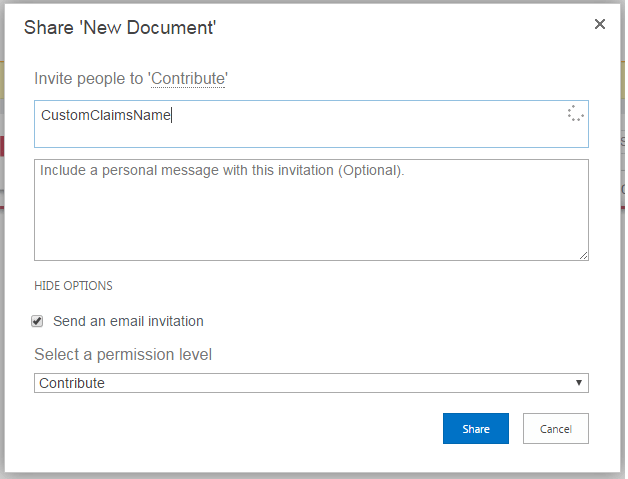Click the optional message placeholder text
Screen dimensions: 628x479
[222, 170]
